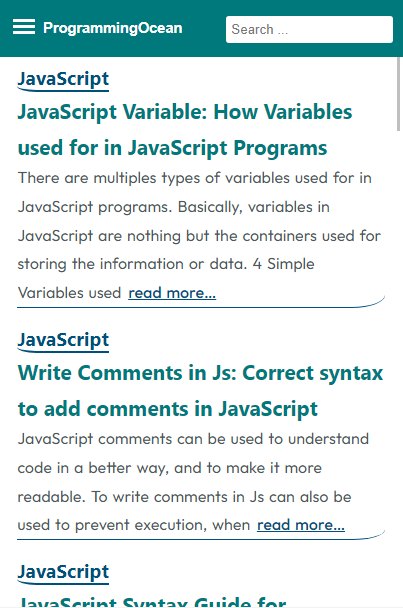Image resolution: width=403 pixels, height=608 pixels.
Task: Go to ProgrammingOcean home via logo
Action: tap(112, 28)
